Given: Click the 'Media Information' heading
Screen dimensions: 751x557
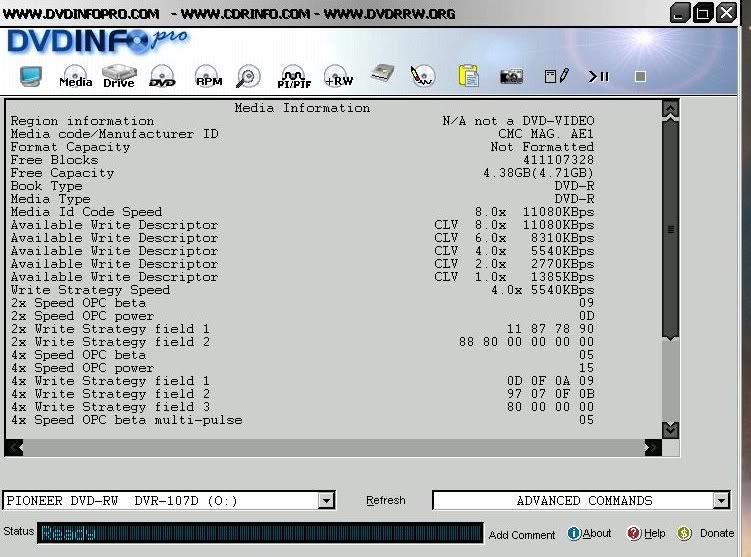Looking at the screenshot, I should 302,108.
